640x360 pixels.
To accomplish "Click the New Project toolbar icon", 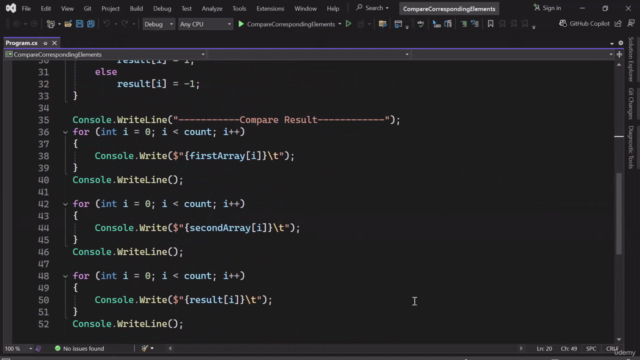I will pos(51,24).
